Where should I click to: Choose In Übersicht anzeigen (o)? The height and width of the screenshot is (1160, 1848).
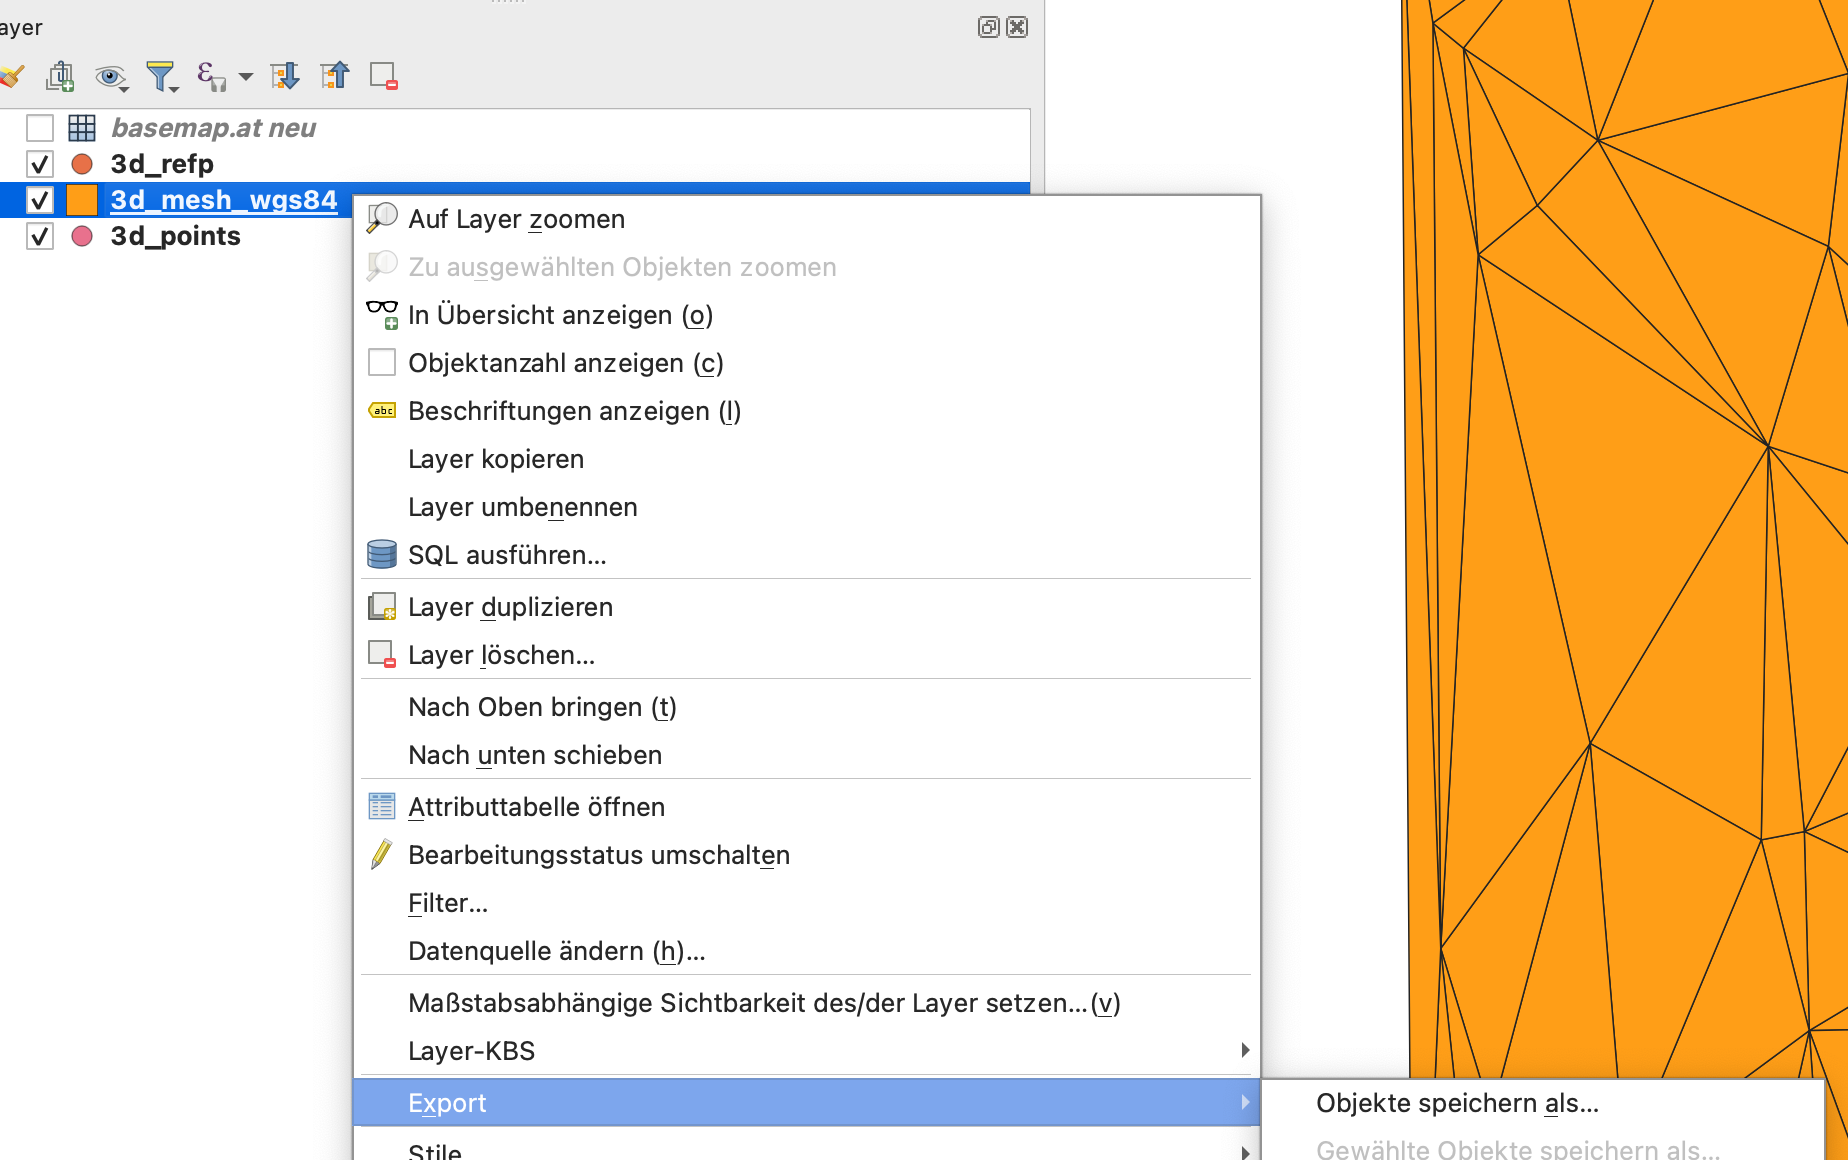click(807, 315)
